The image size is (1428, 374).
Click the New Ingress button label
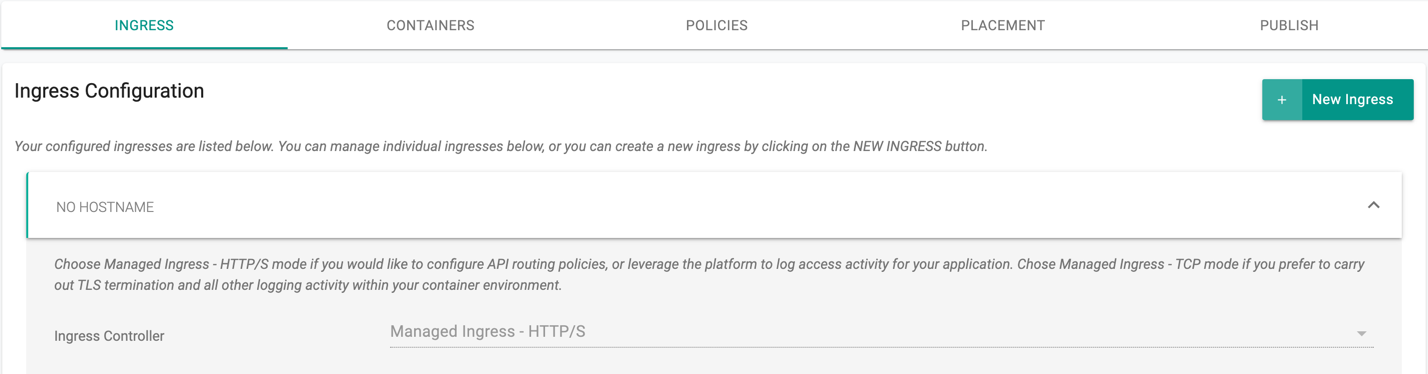pyautogui.click(x=1352, y=100)
